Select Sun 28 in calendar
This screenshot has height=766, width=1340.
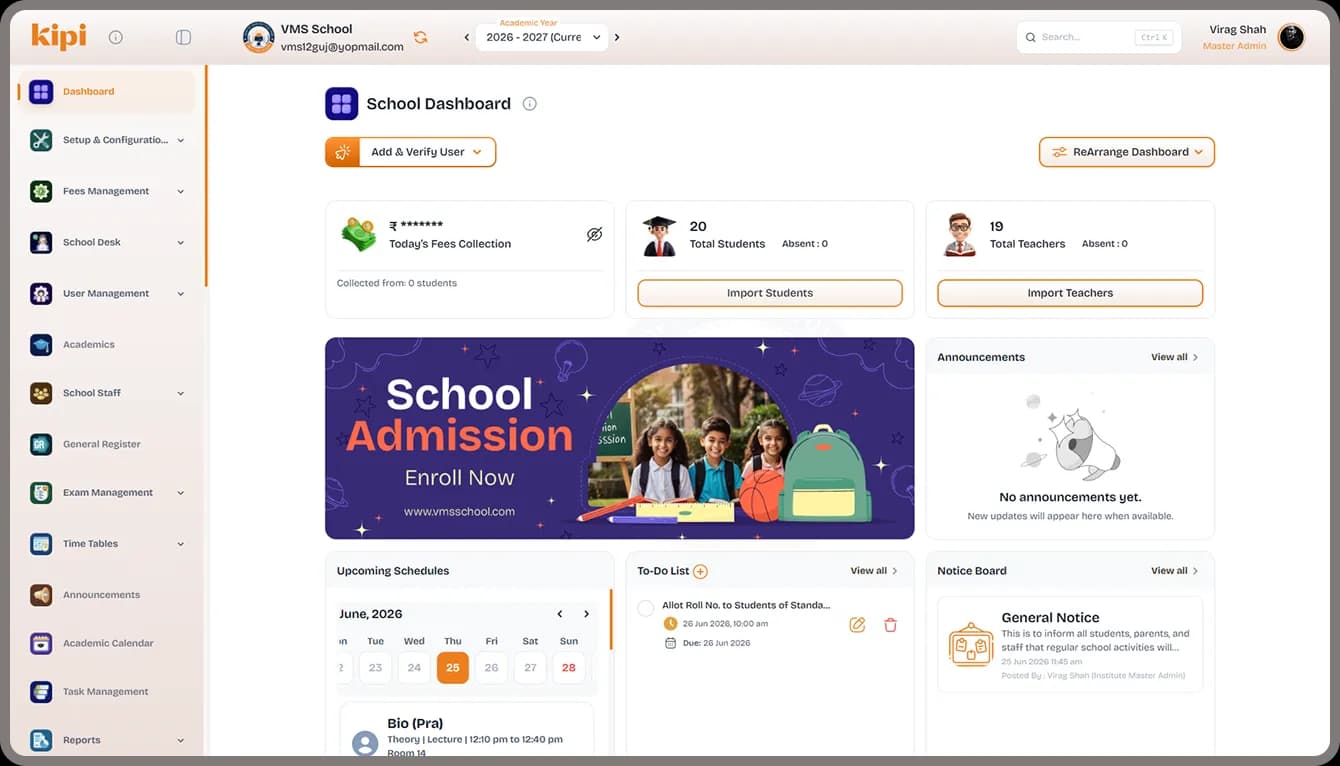569,667
